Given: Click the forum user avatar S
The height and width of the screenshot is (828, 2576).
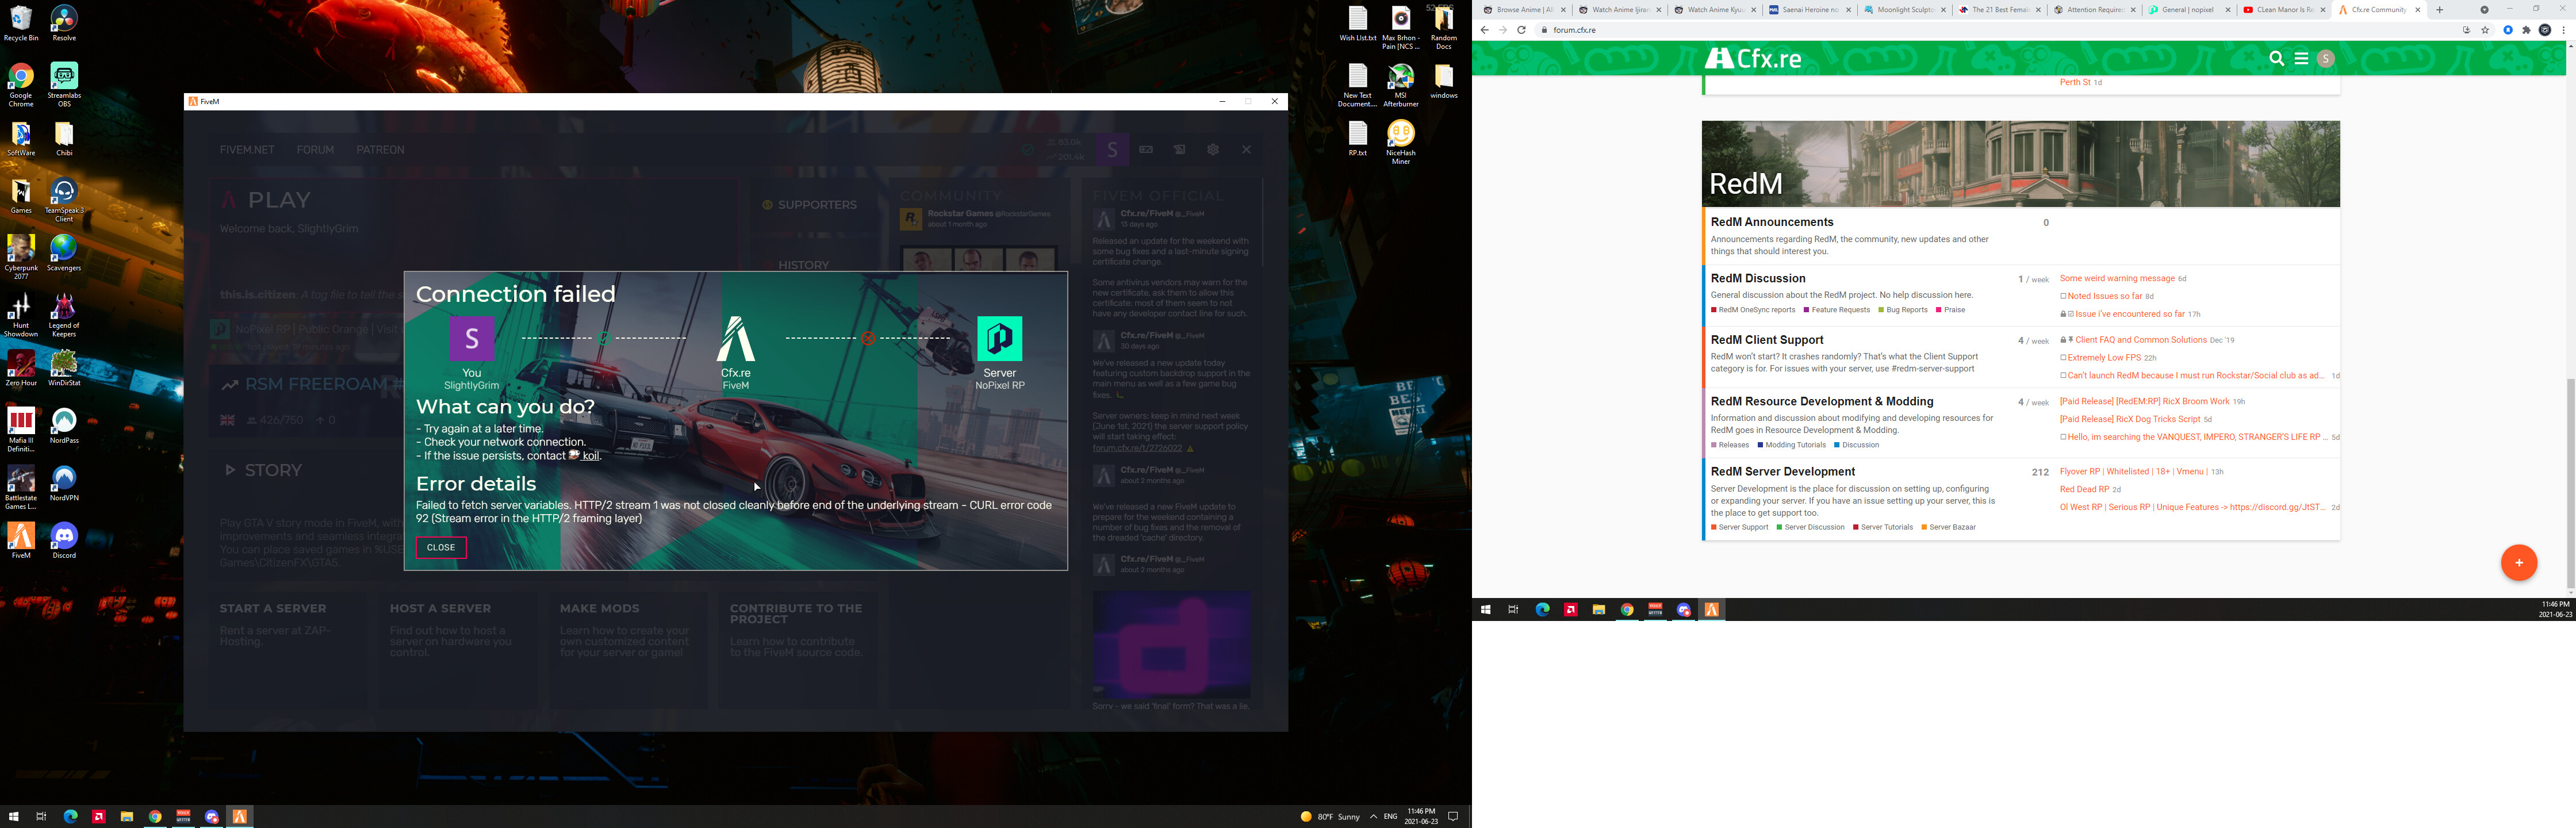Looking at the screenshot, I should coord(2326,59).
